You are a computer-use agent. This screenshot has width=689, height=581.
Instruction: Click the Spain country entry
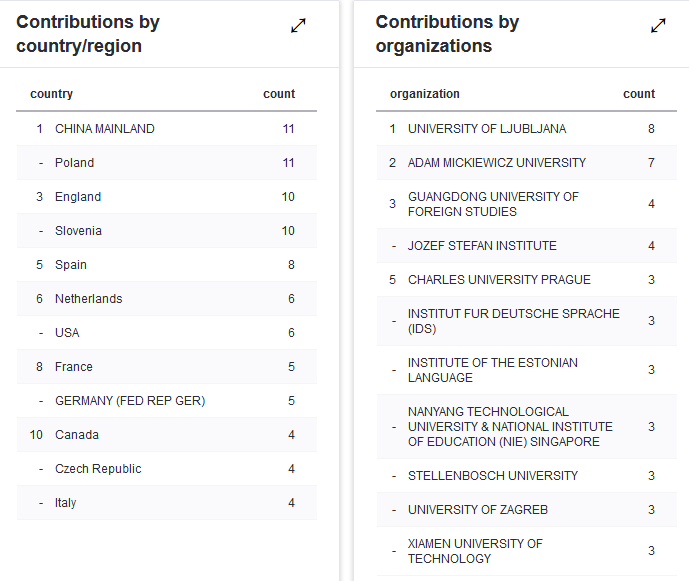tap(71, 265)
